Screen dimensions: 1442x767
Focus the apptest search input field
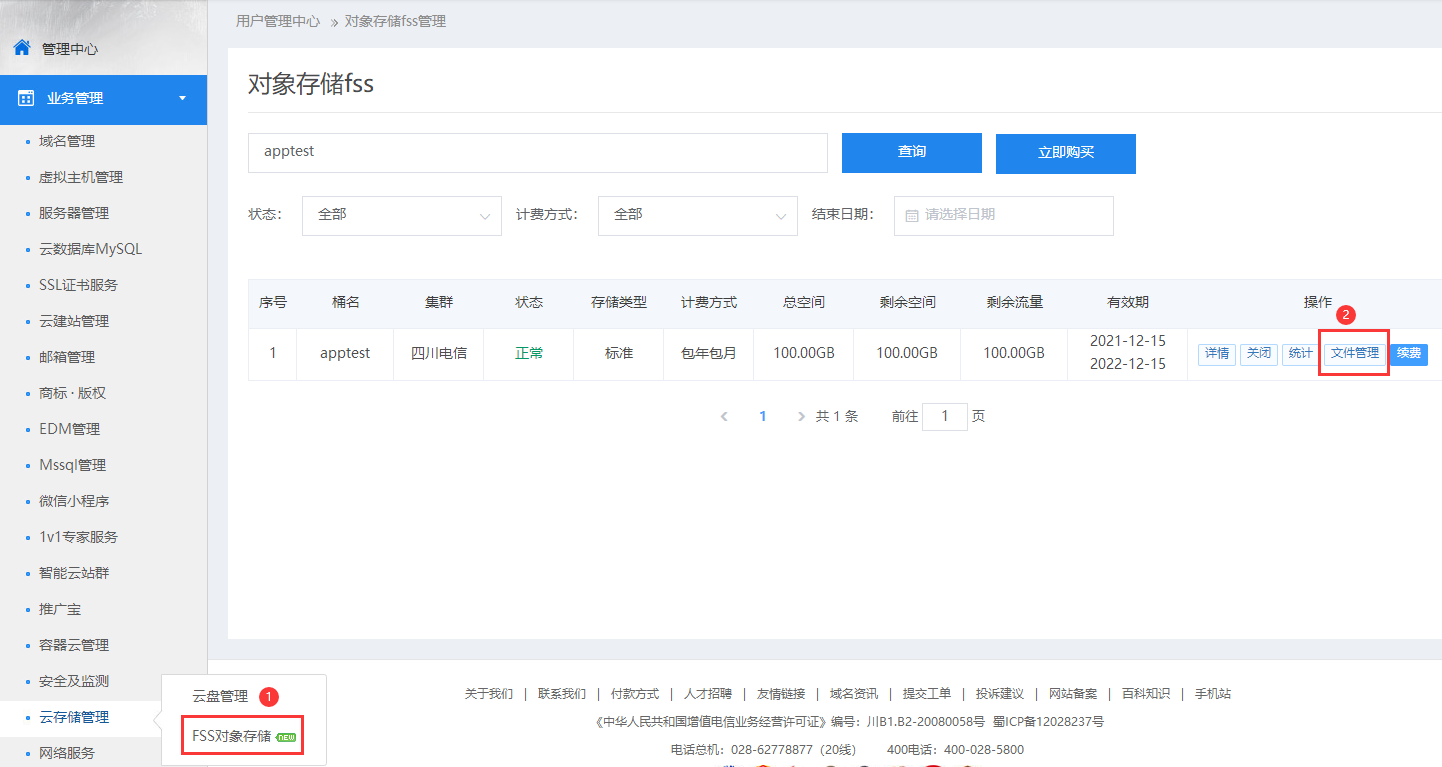537,152
